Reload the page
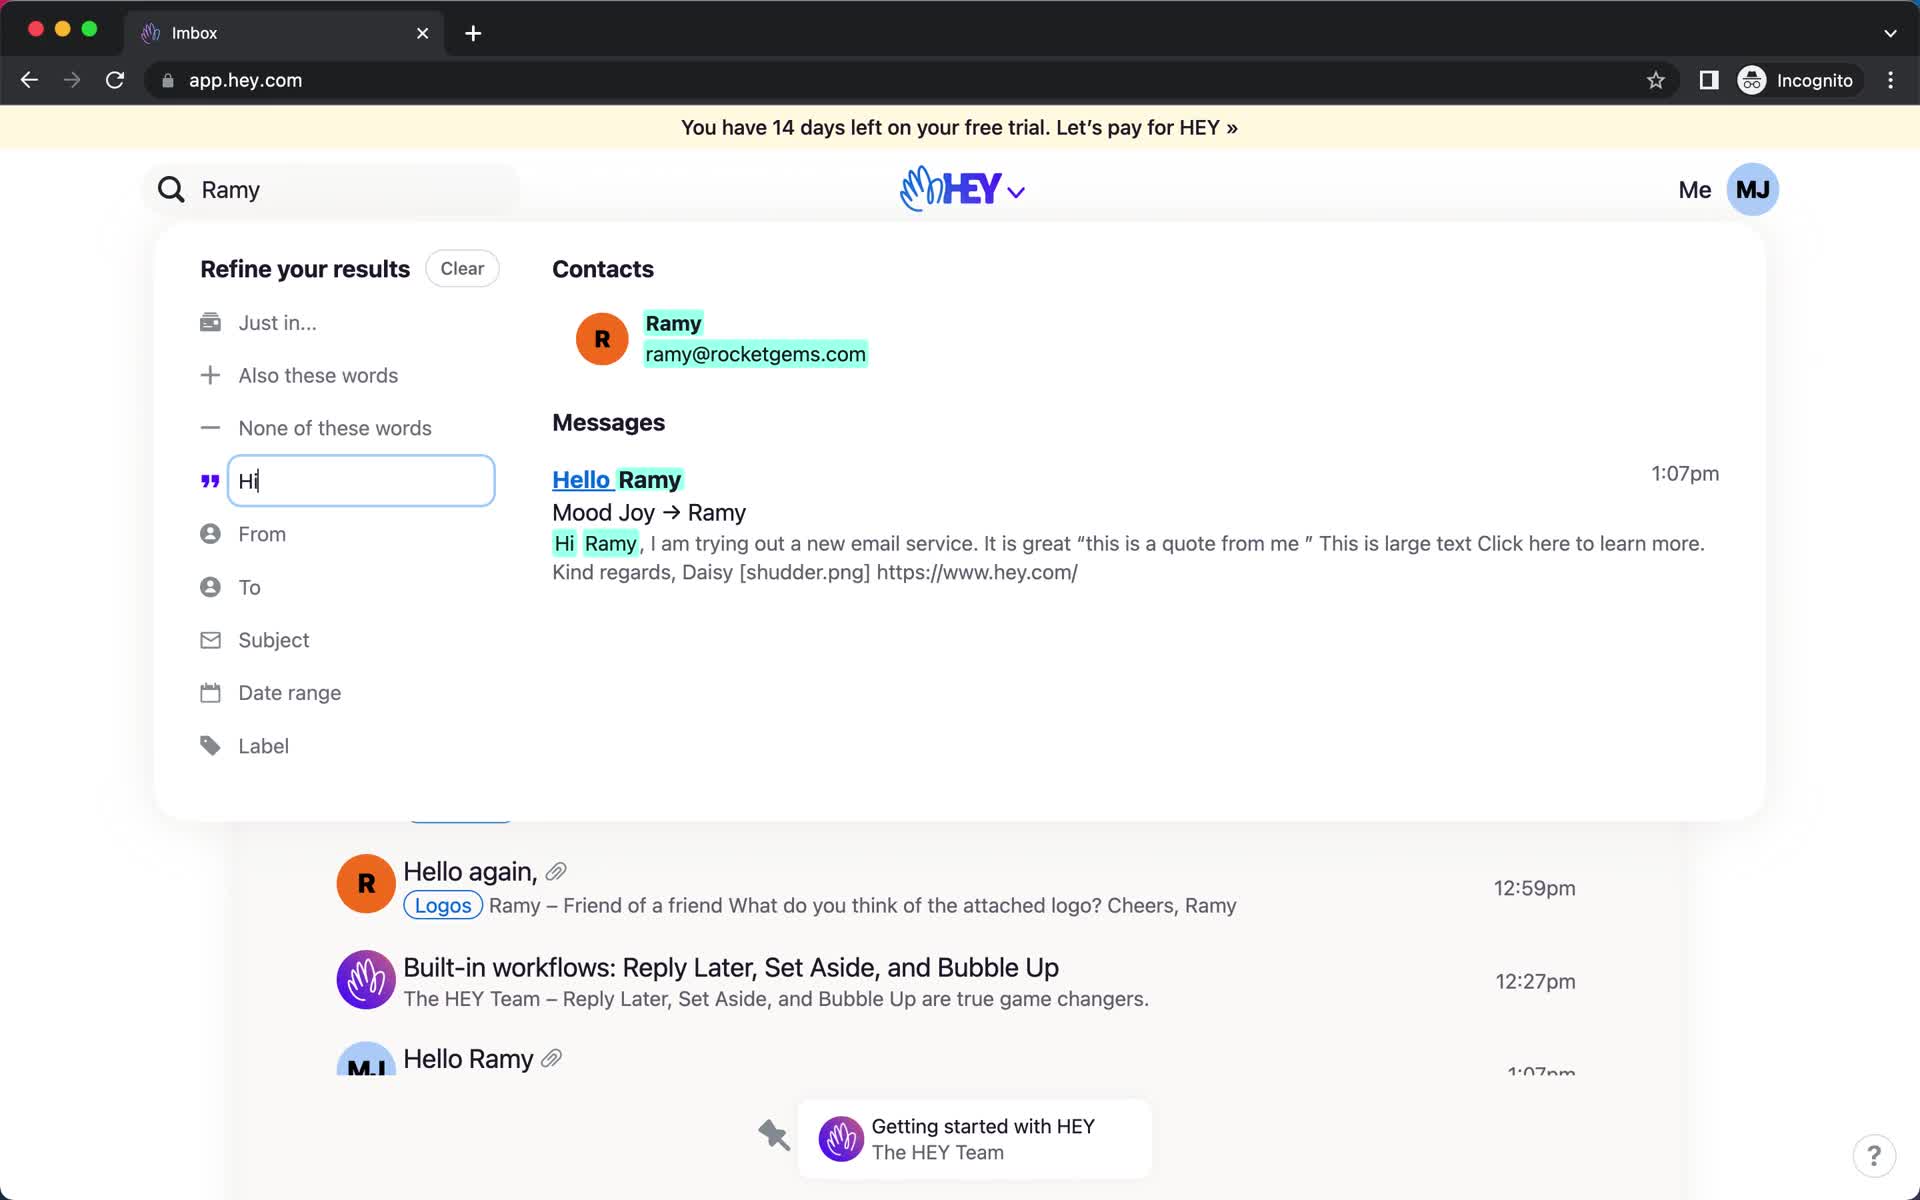The width and height of the screenshot is (1920, 1200). click(x=115, y=81)
